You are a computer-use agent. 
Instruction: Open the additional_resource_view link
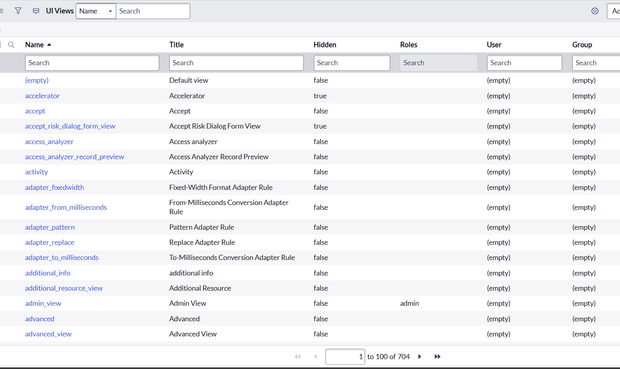point(64,288)
